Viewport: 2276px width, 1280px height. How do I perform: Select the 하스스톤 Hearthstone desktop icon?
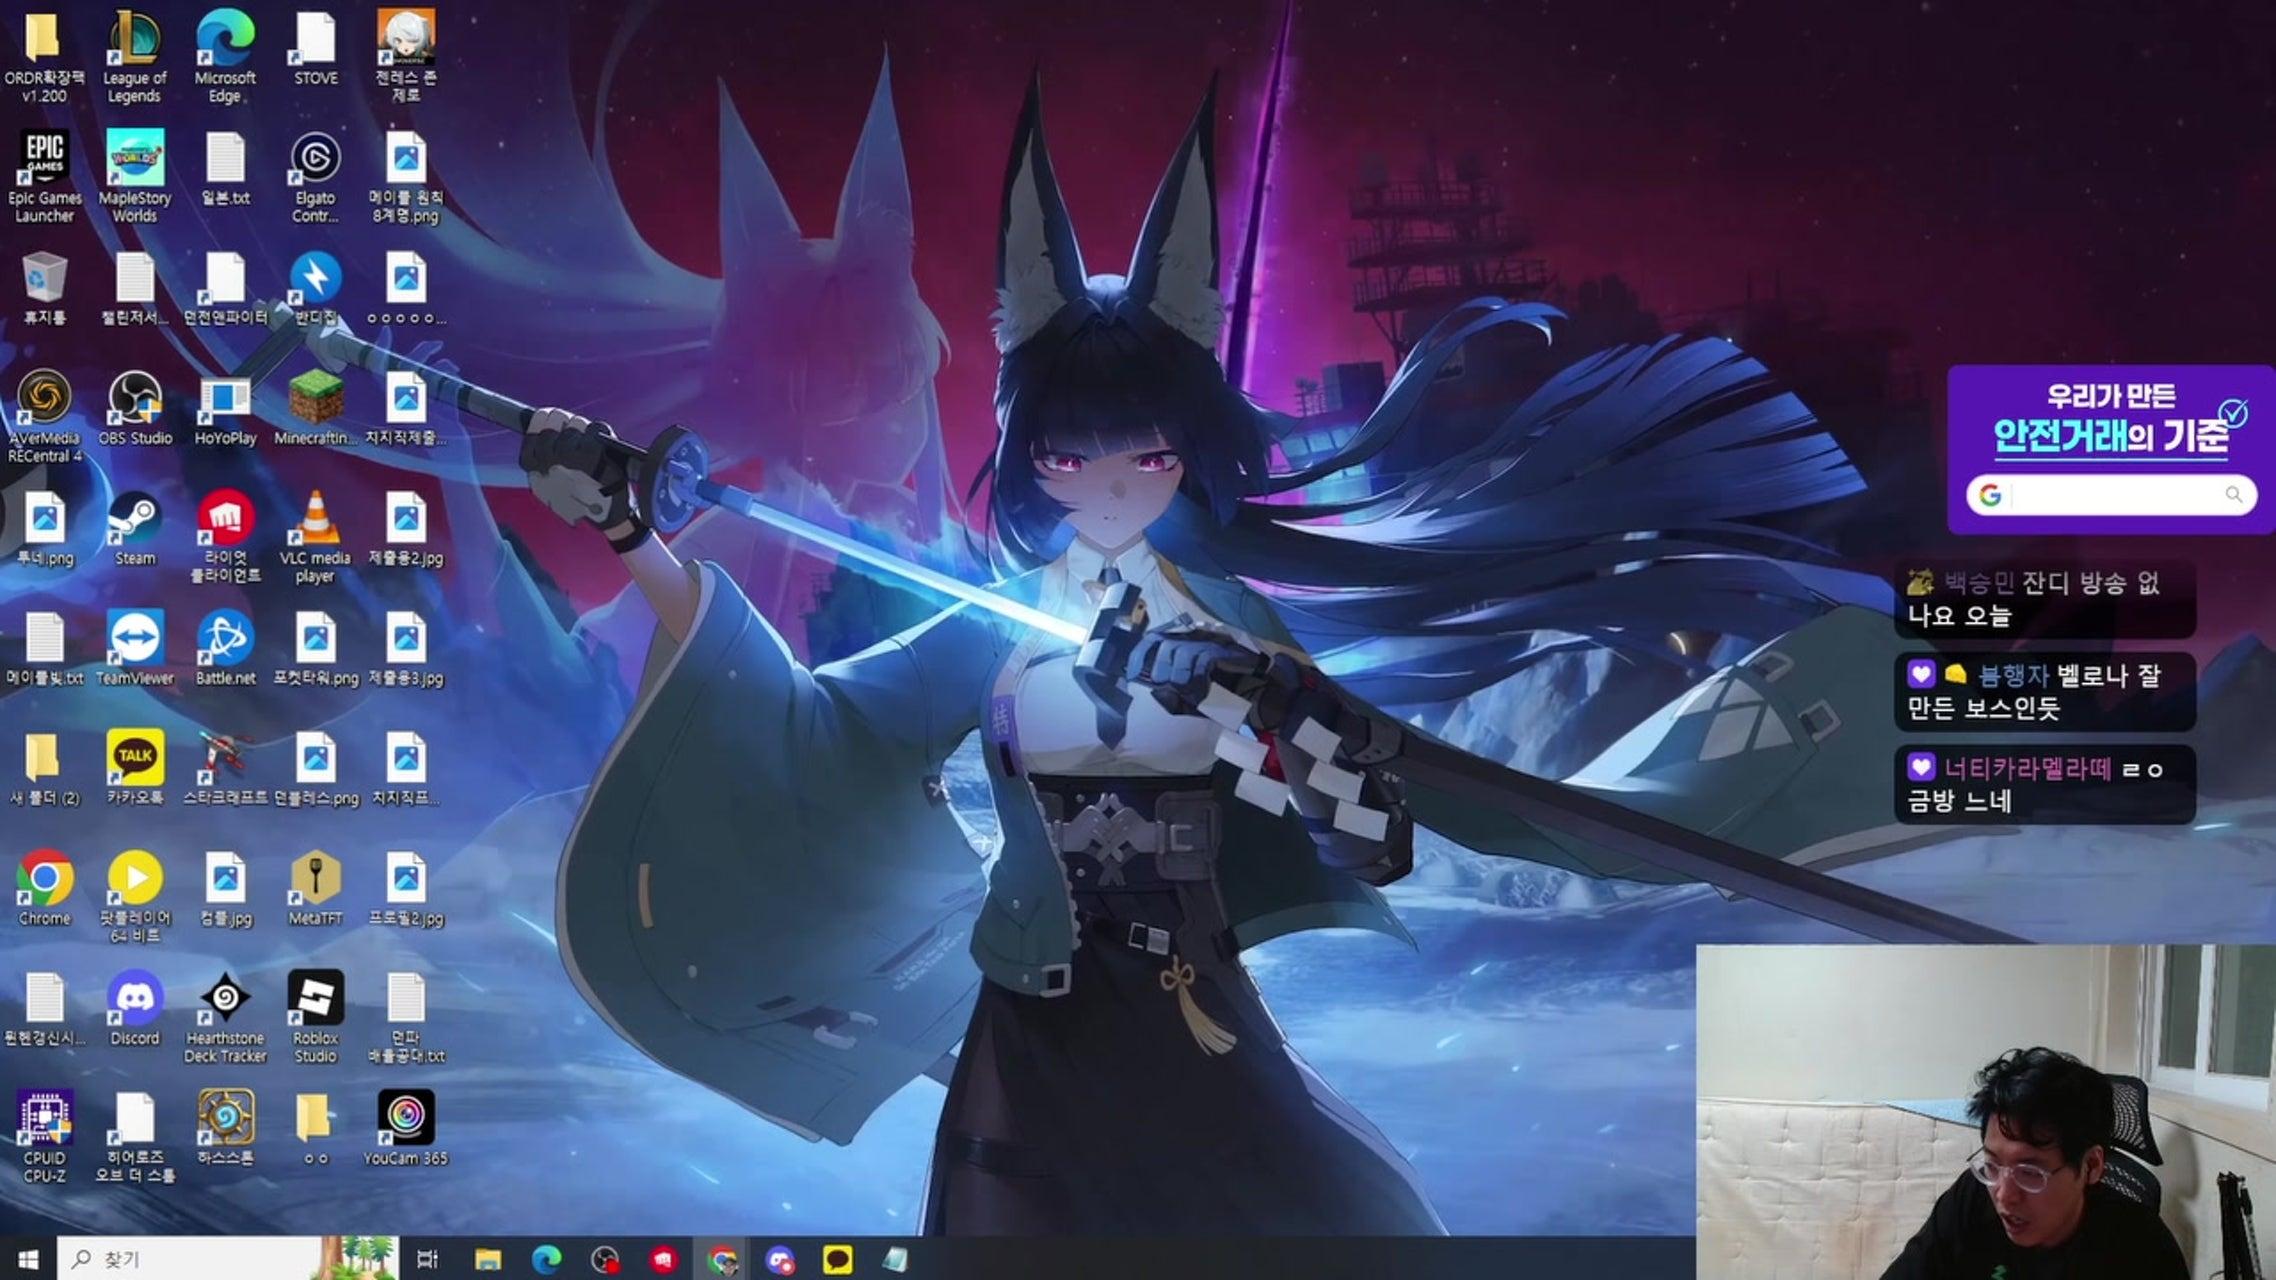pos(225,1128)
